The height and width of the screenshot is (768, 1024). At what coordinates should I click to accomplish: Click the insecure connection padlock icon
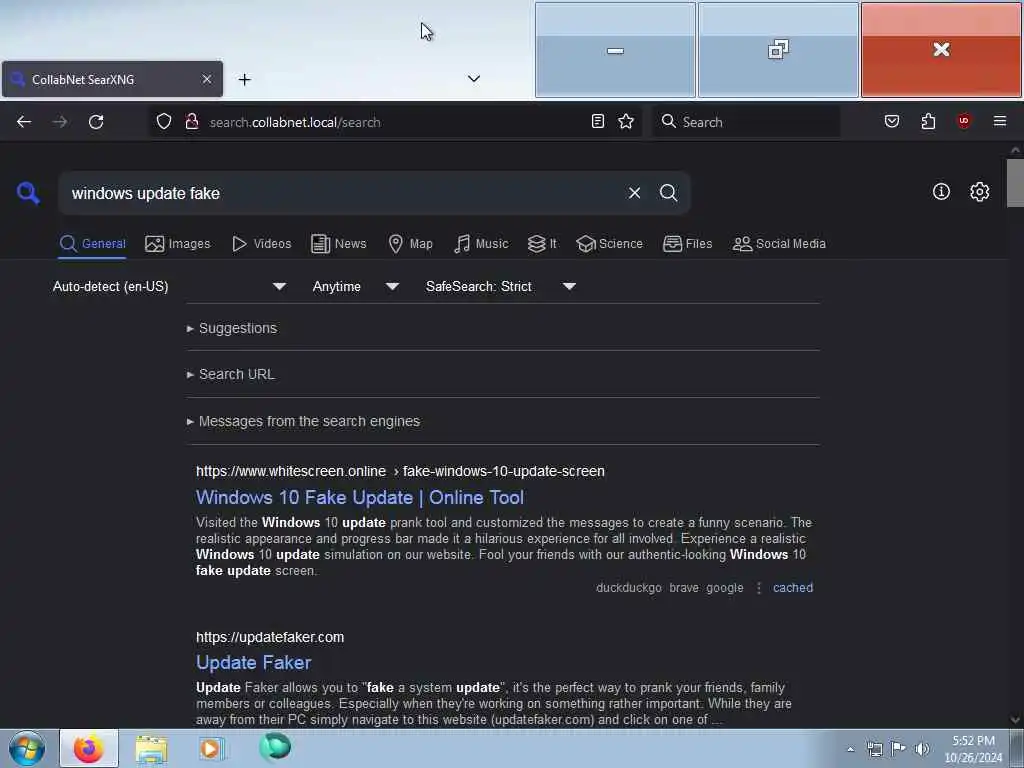coord(192,121)
